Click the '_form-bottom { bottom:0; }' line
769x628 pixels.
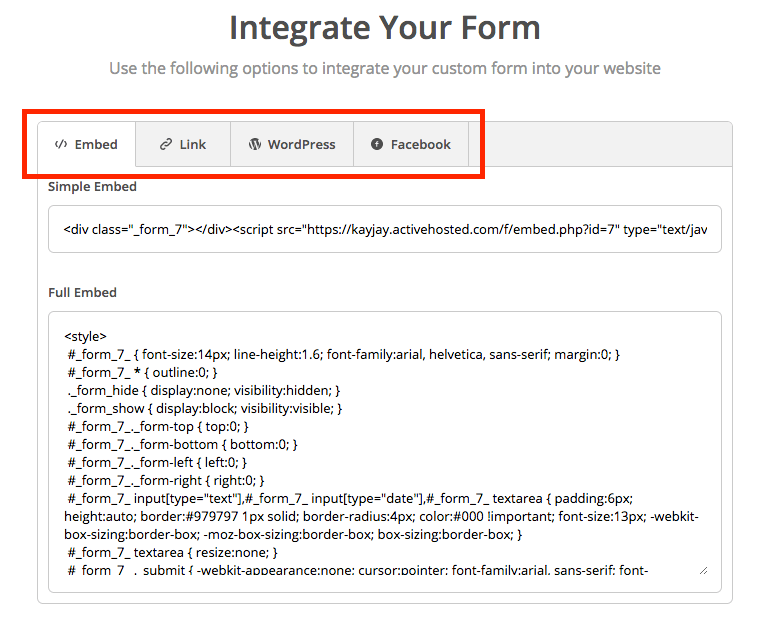click(x=182, y=445)
